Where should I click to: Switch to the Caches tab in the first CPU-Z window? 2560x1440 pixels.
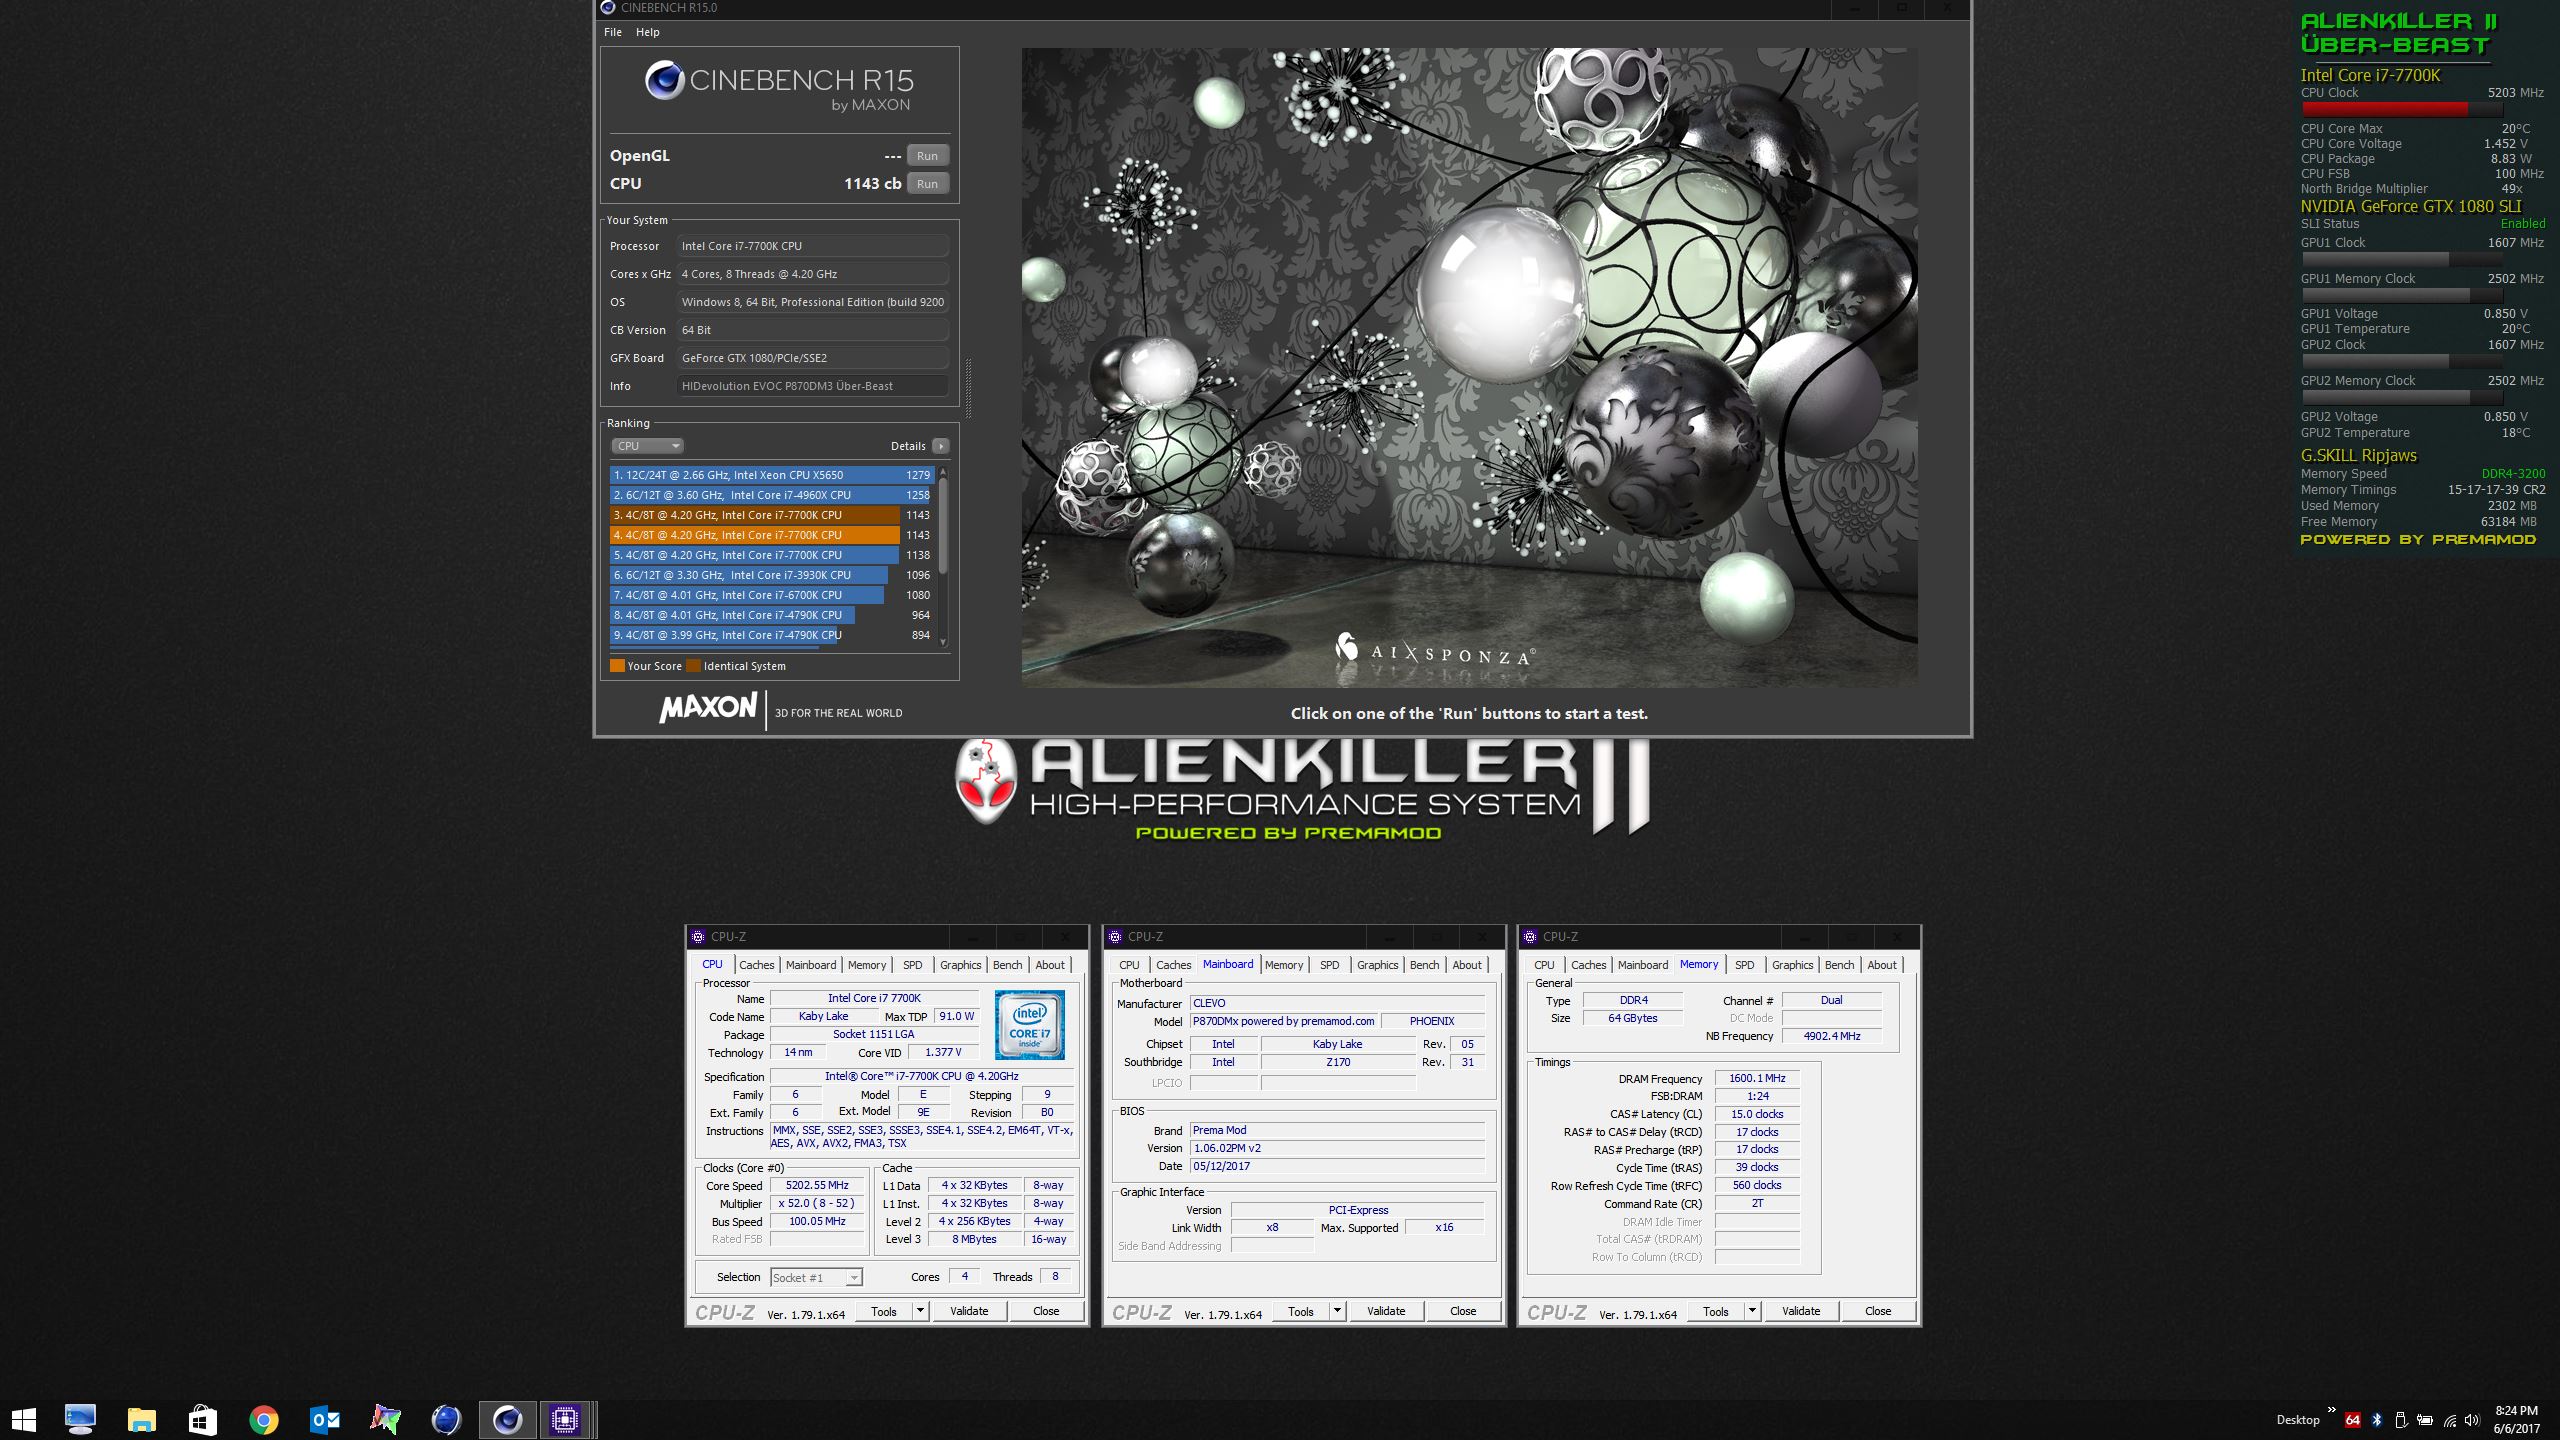coord(756,965)
